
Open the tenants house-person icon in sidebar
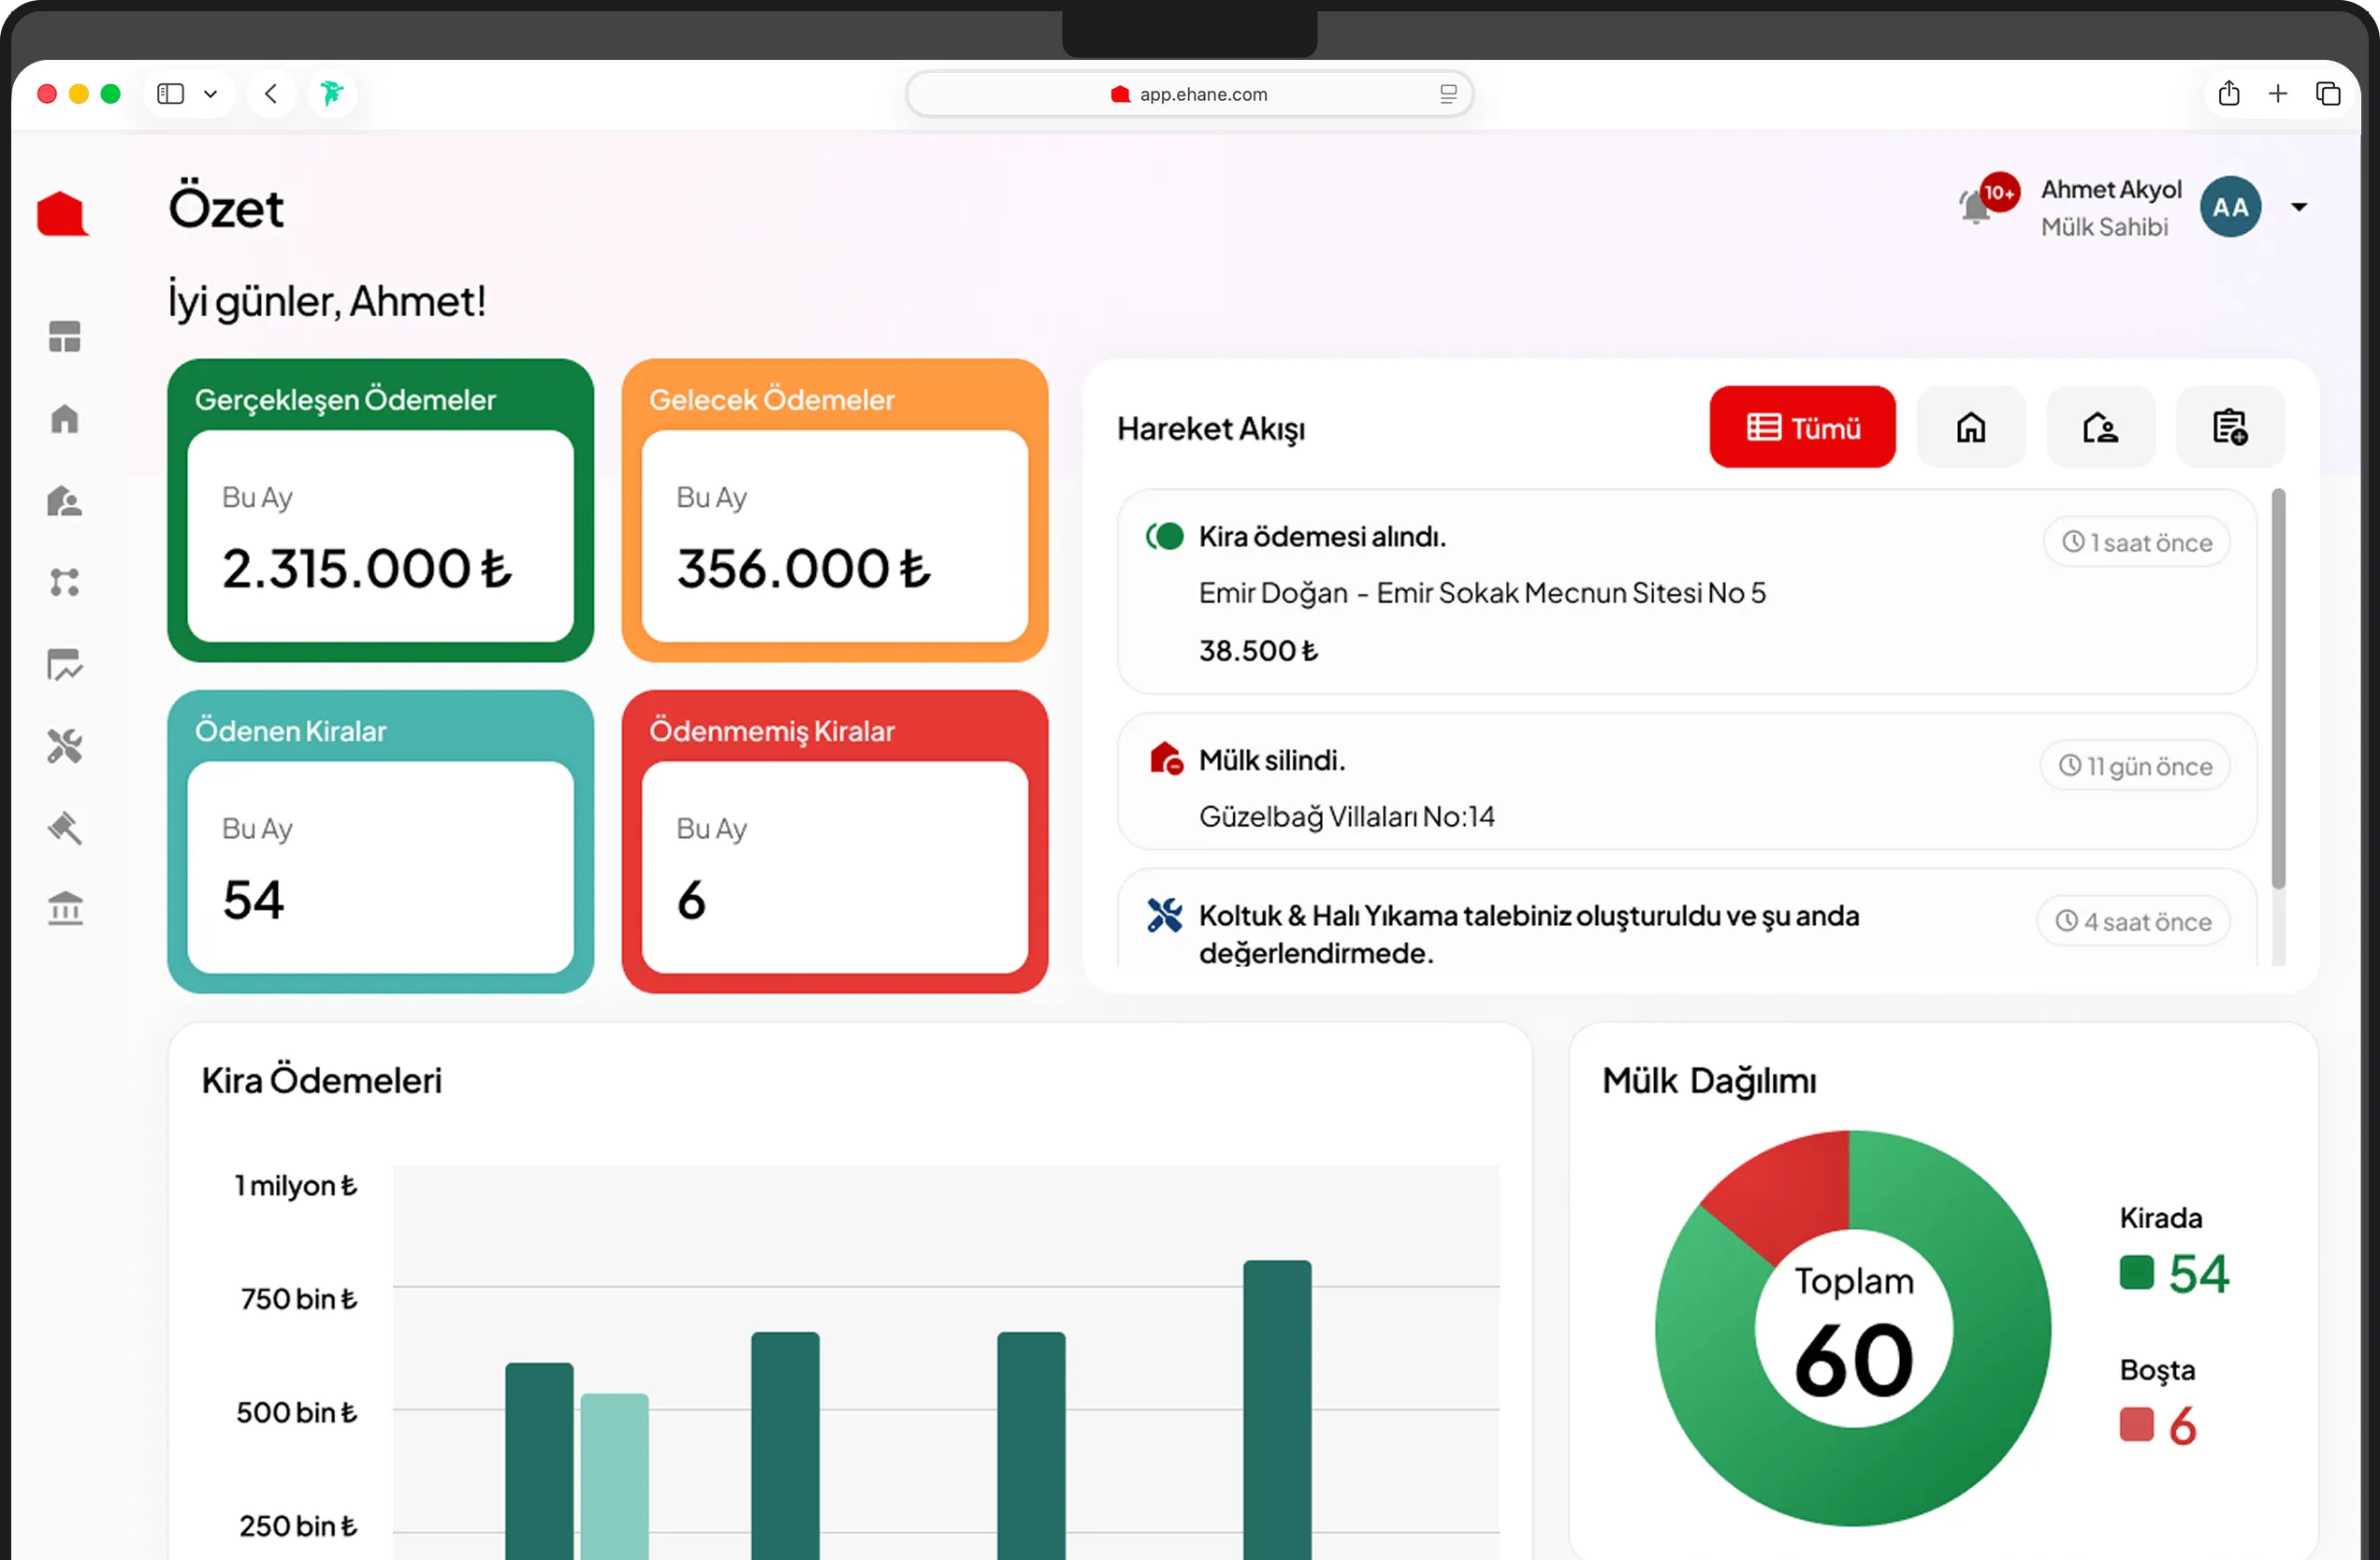65,500
